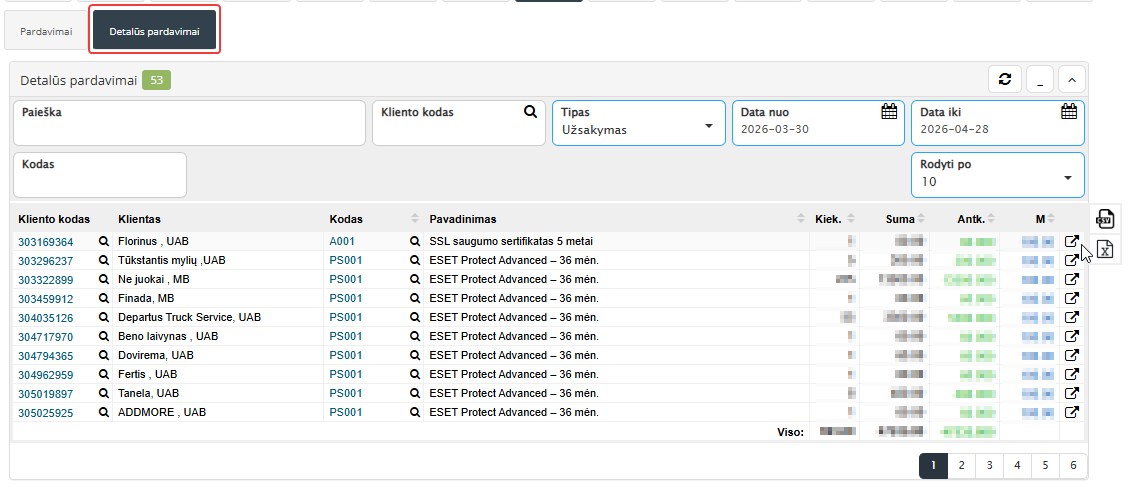Open client code 303169364 link
The width and height of the screenshot is (1128, 489).
tap(46, 242)
